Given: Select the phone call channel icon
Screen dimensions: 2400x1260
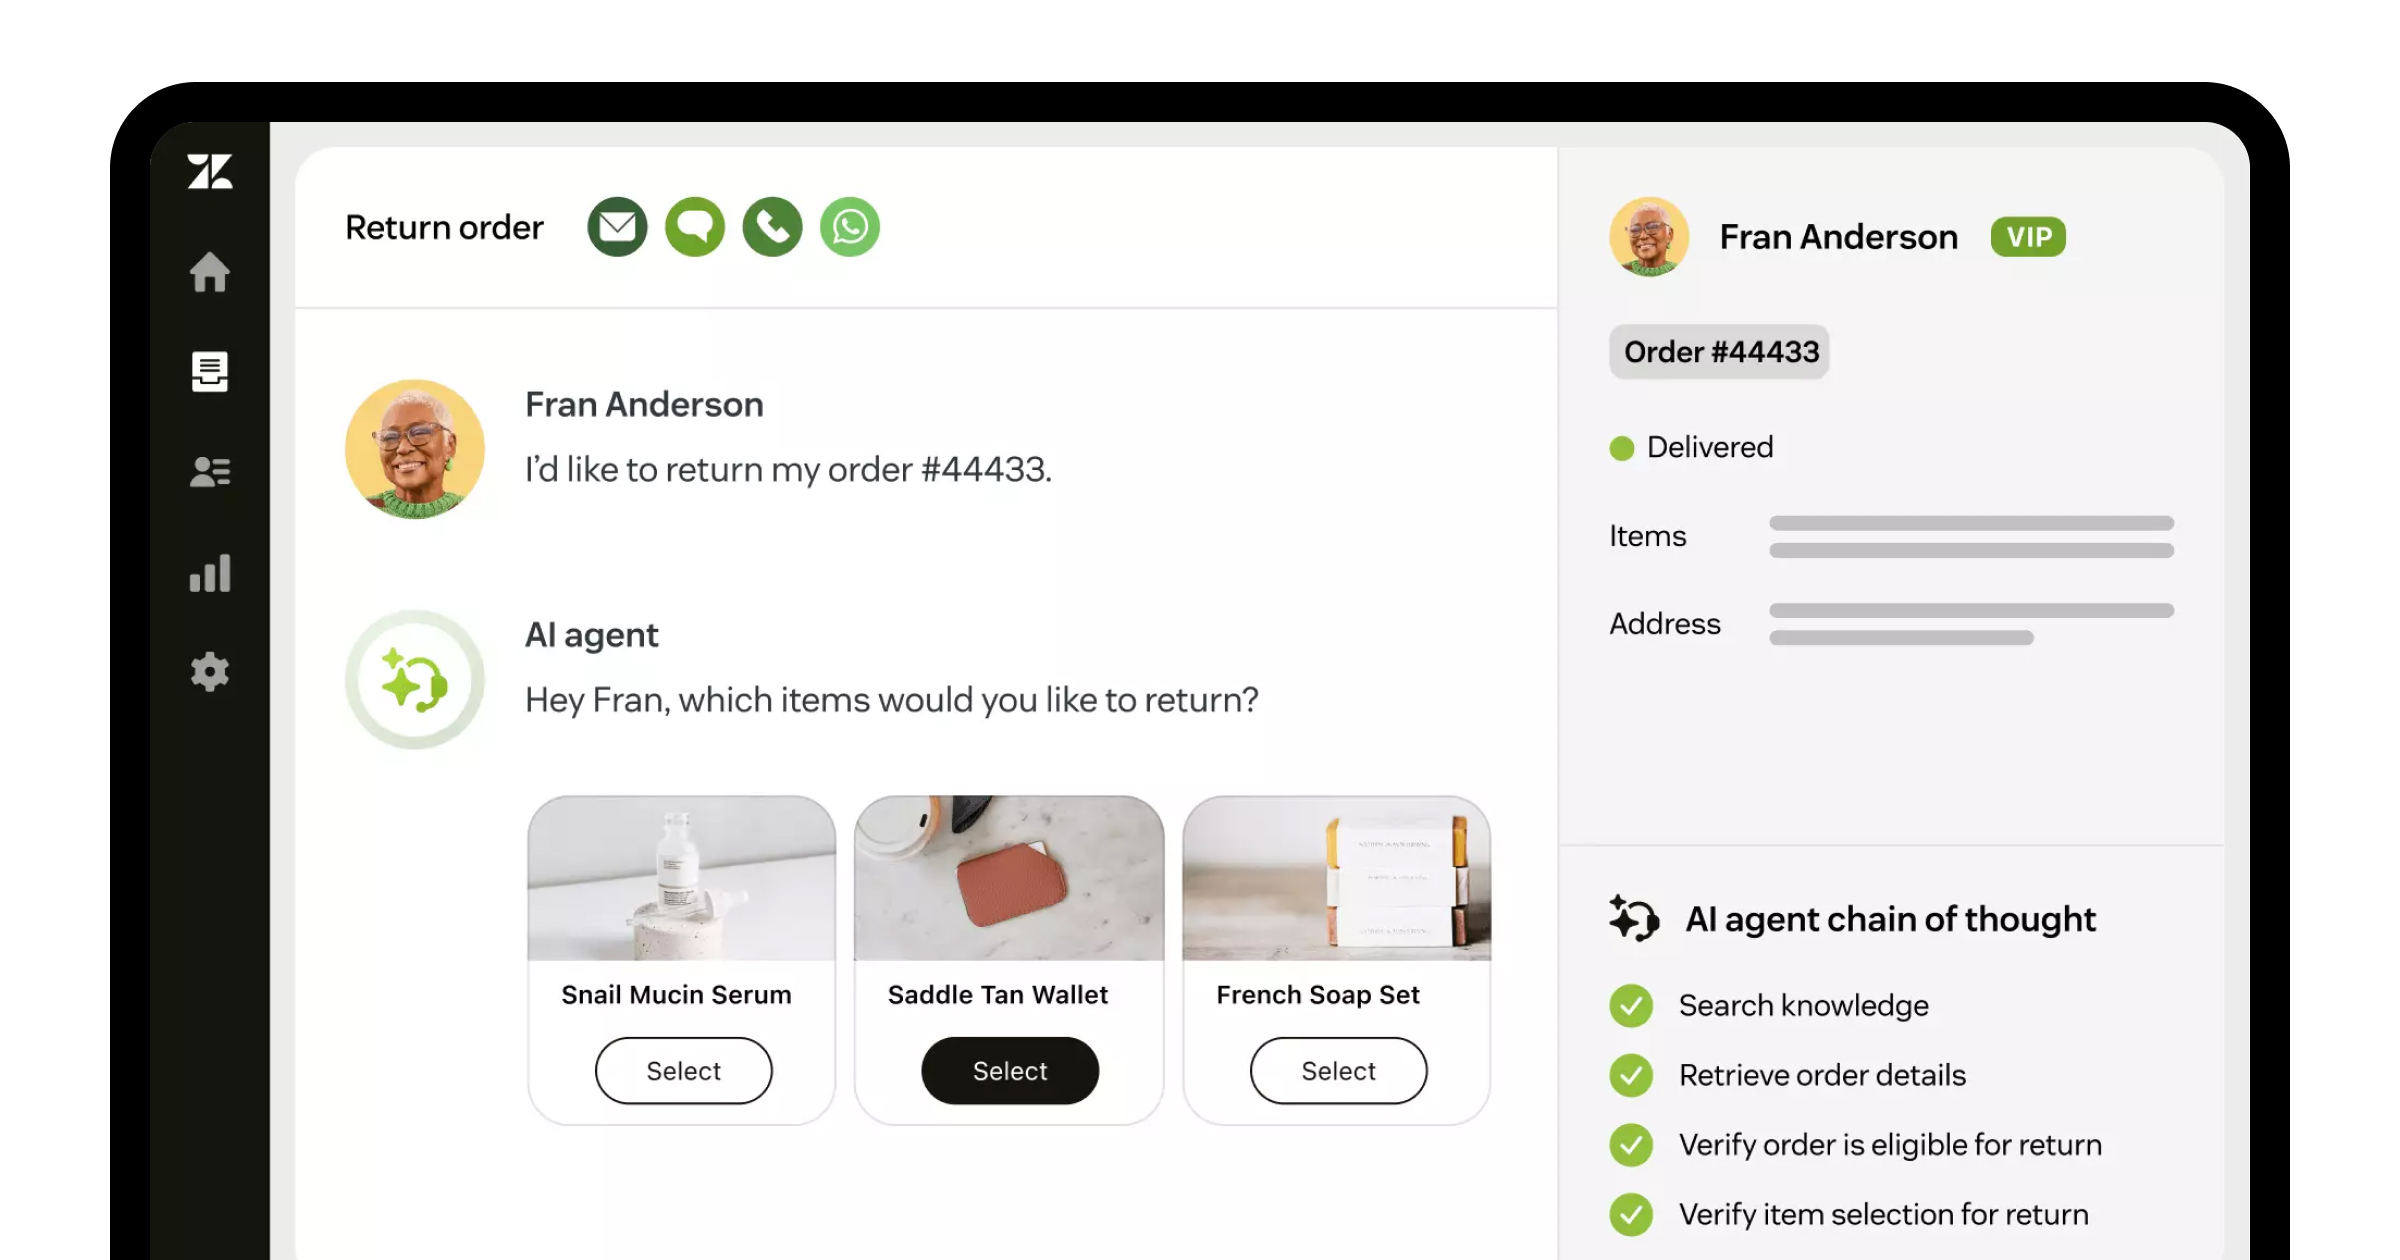Looking at the screenshot, I should 773,227.
